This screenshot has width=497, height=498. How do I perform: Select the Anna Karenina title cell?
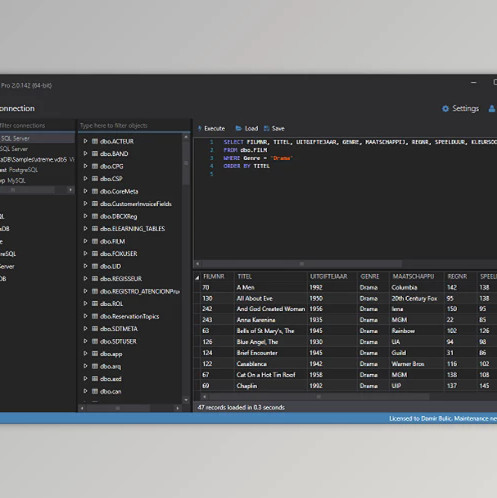[x=270, y=320]
